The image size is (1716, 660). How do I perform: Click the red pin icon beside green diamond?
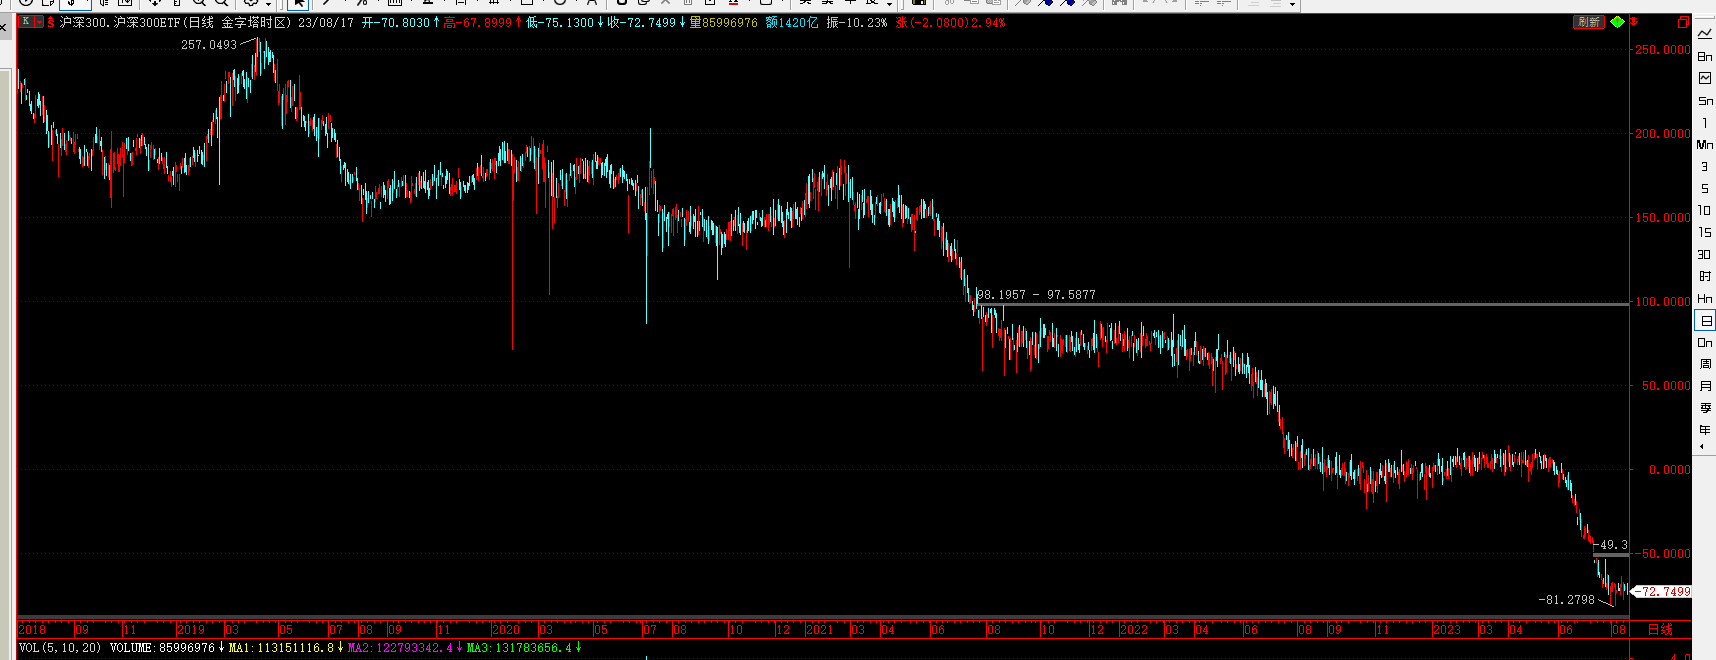pos(1634,22)
